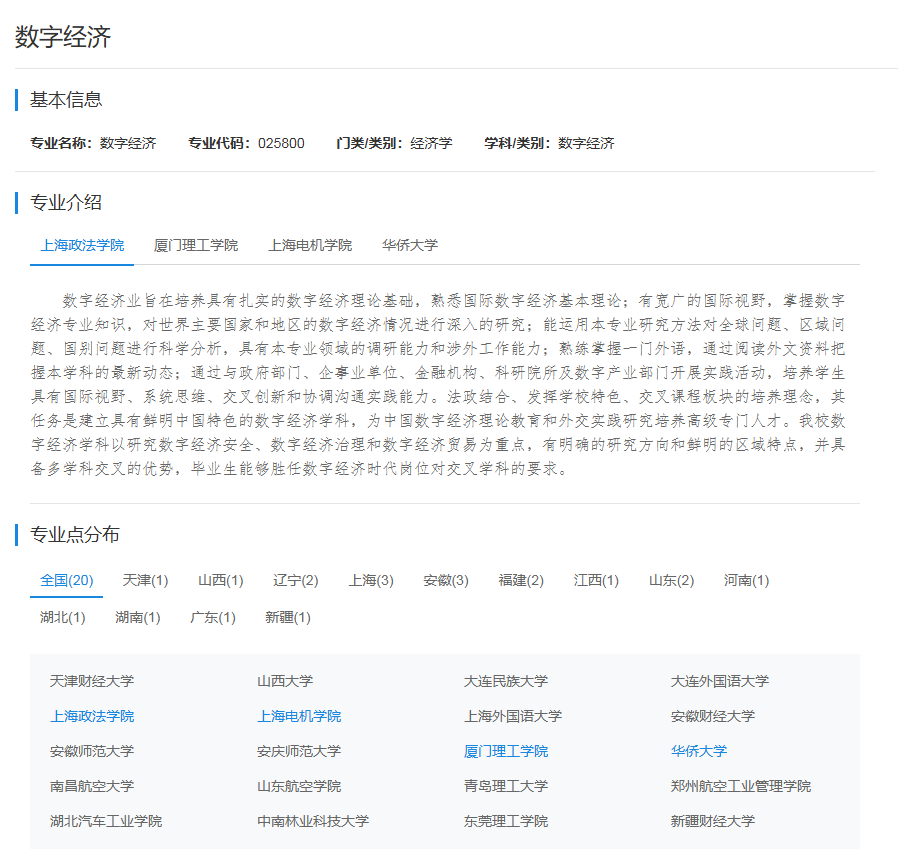This screenshot has height=862, width=898.
Task: Click 新疆财经大学 in the school list
Action: click(712, 821)
